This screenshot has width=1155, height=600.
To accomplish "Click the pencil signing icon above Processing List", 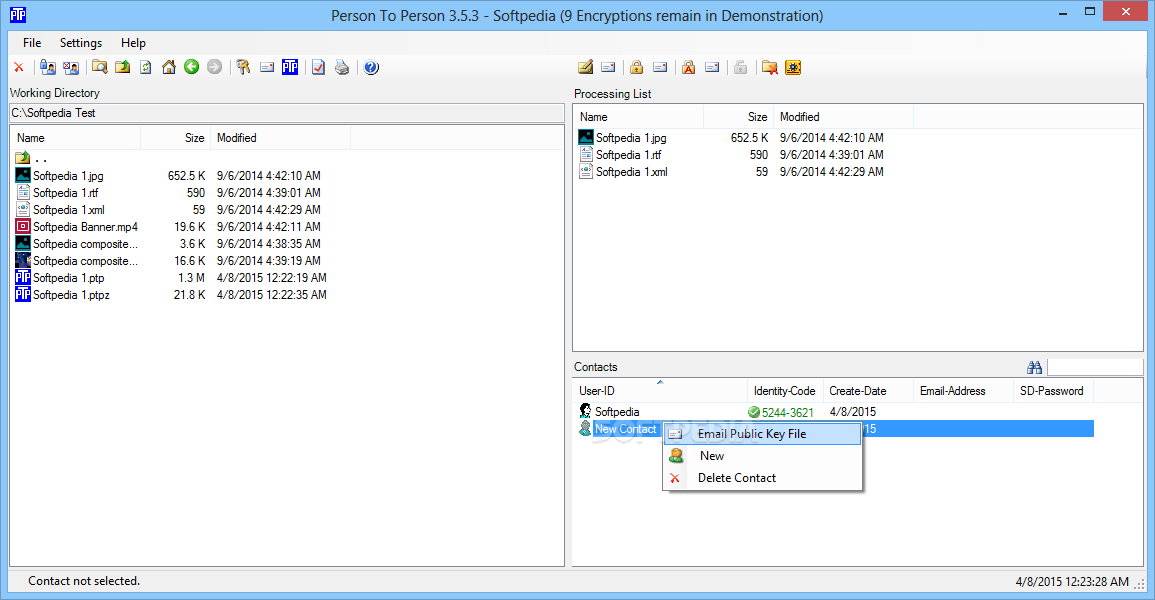I will tap(586, 67).
